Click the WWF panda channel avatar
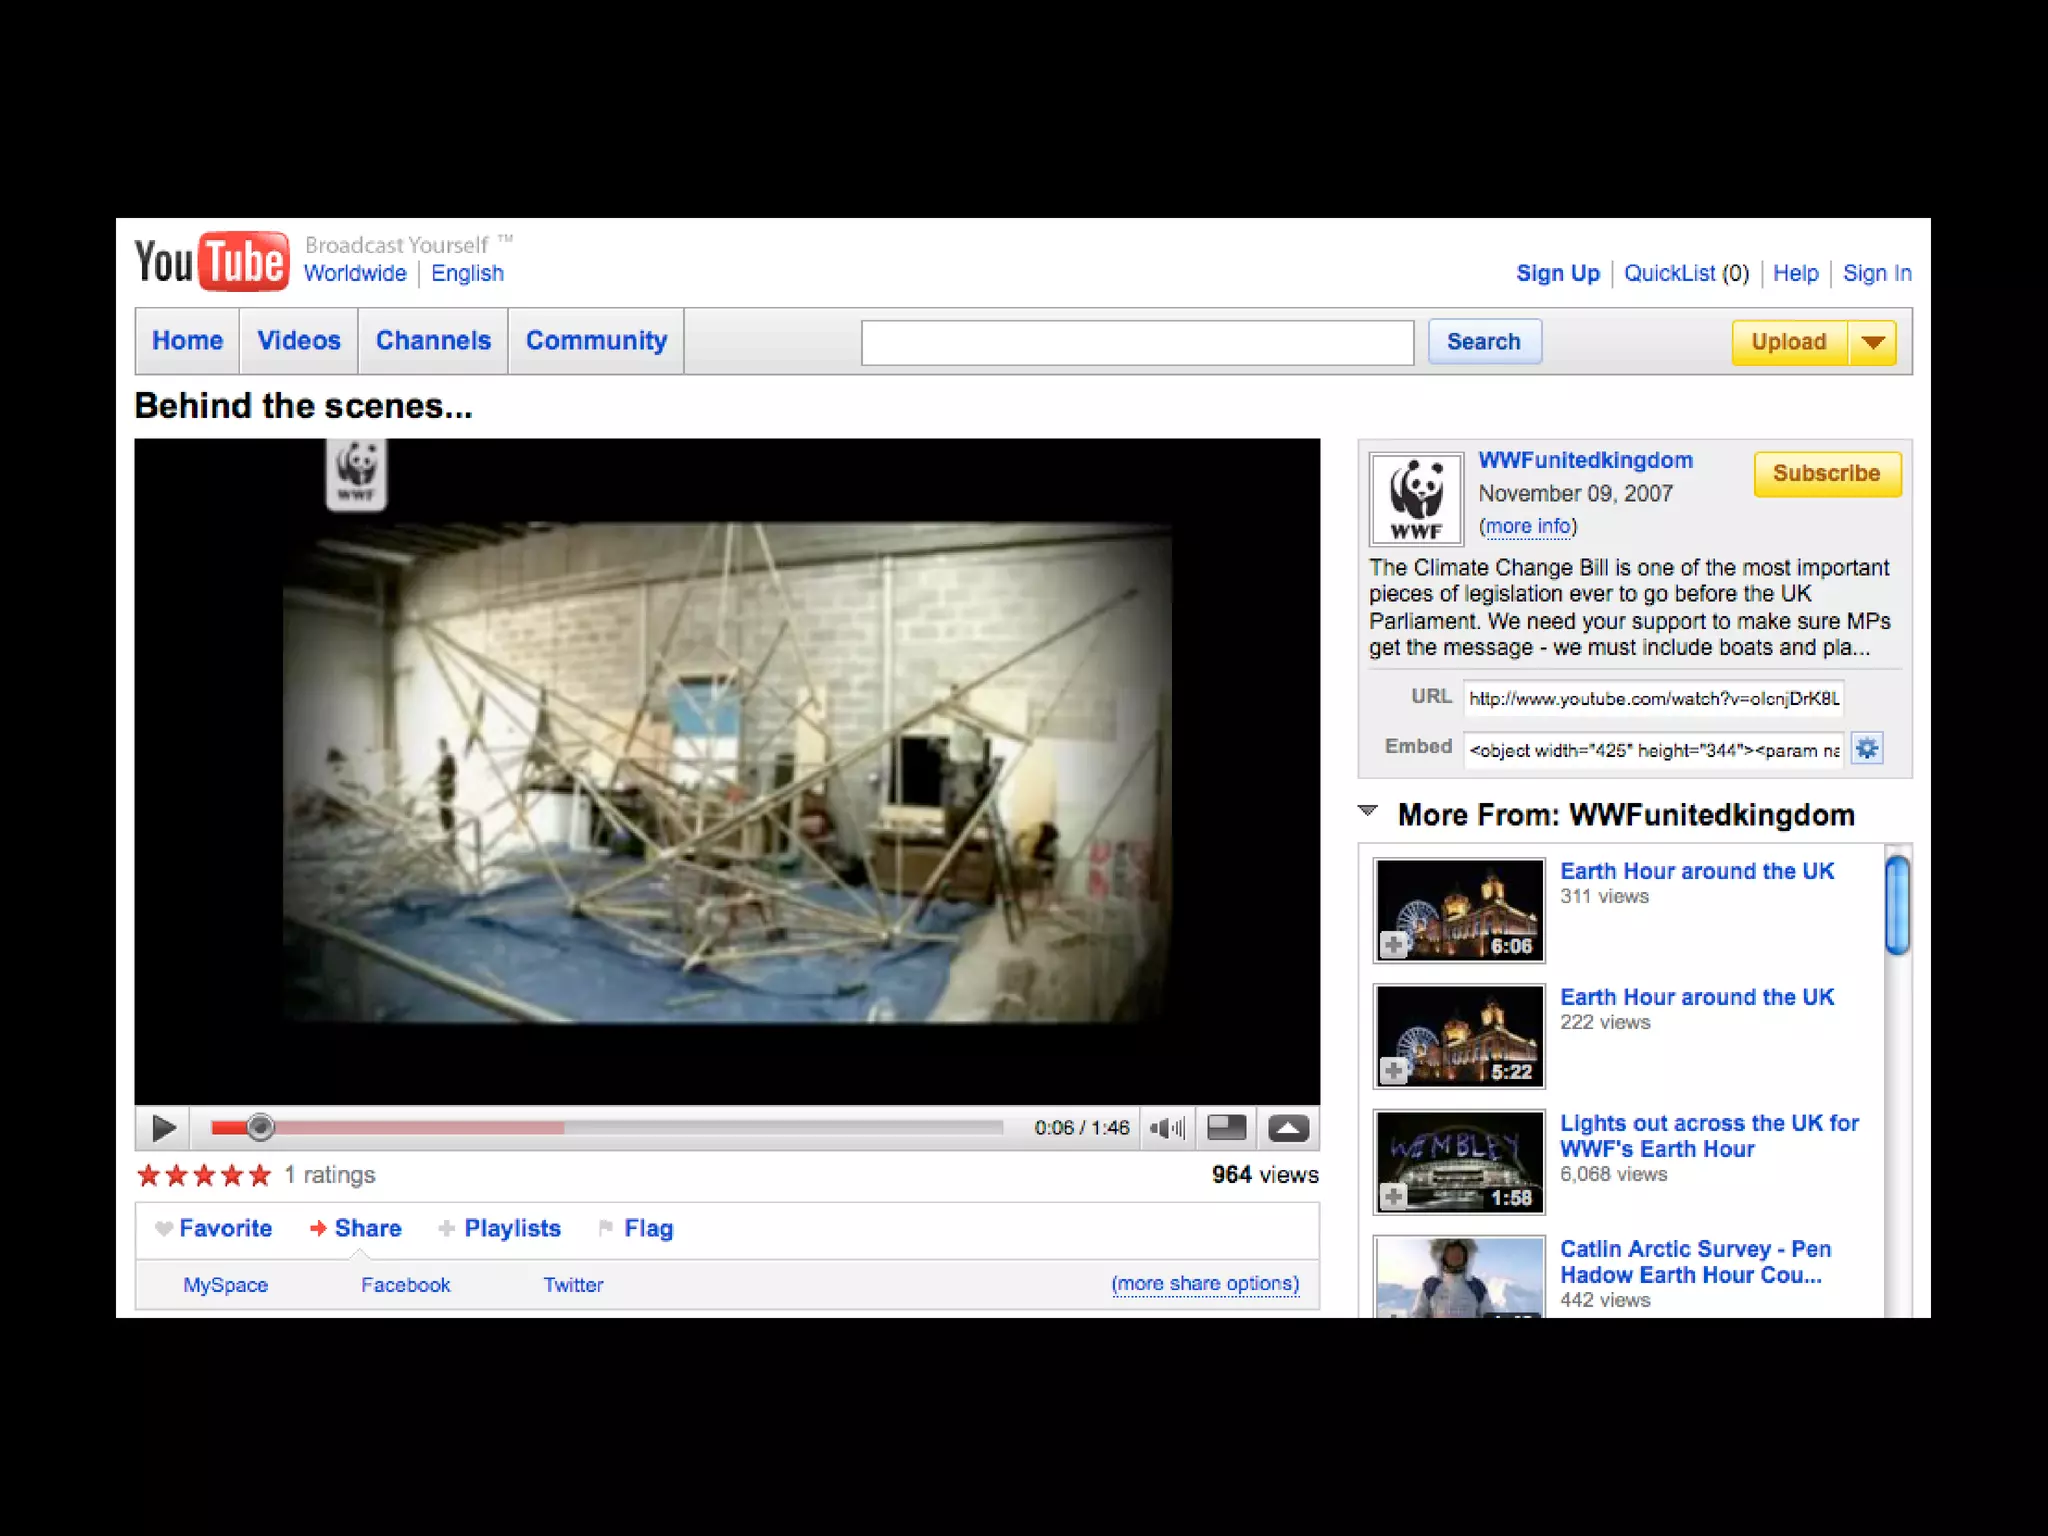This screenshot has height=1536, width=2048. (1416, 498)
